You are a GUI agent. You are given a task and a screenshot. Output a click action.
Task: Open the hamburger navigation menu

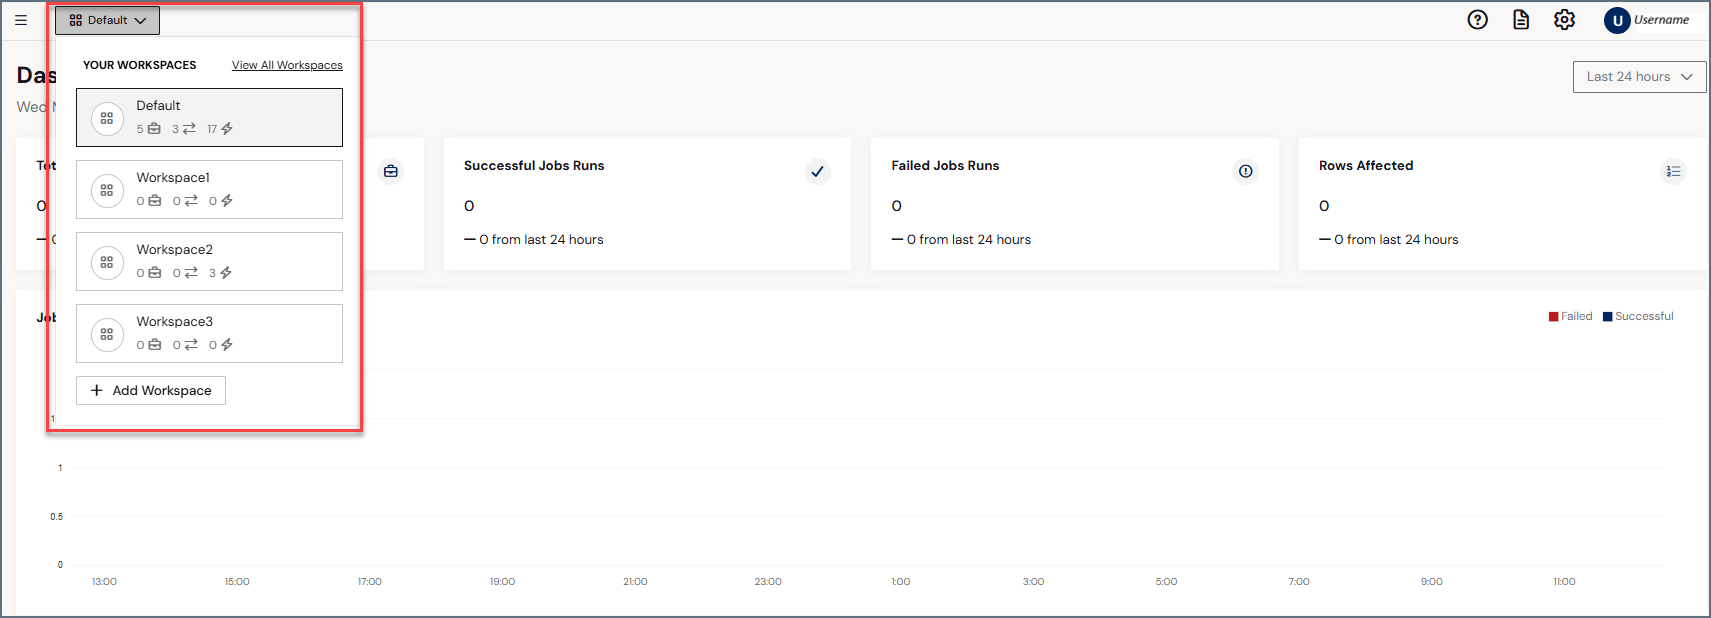[21, 20]
